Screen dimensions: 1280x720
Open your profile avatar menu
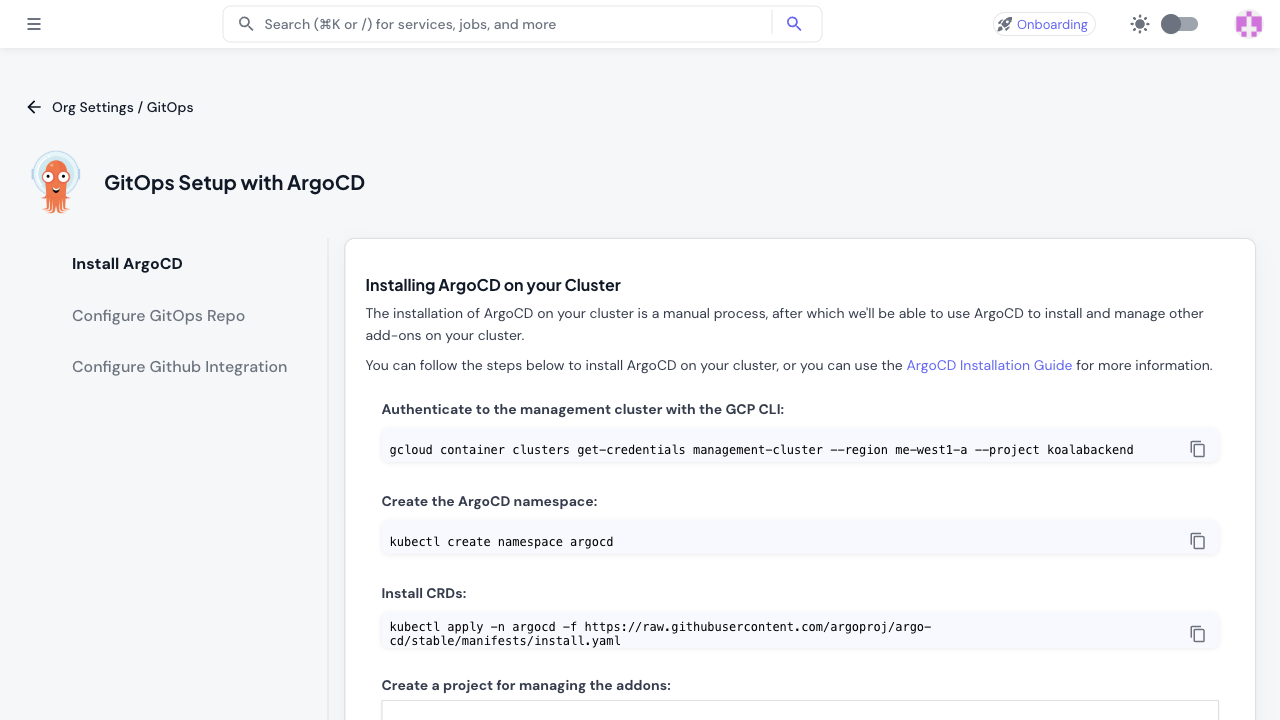(1248, 23)
